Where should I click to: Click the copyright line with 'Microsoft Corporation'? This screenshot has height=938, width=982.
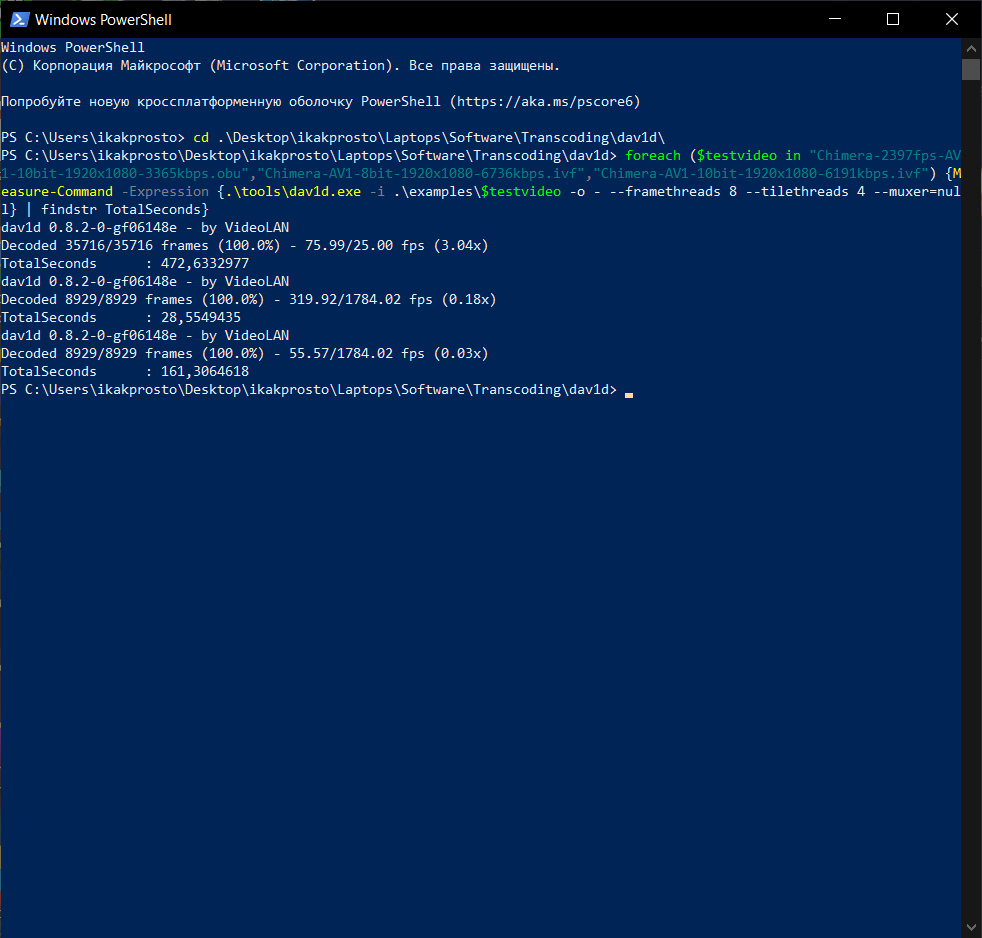point(281,66)
